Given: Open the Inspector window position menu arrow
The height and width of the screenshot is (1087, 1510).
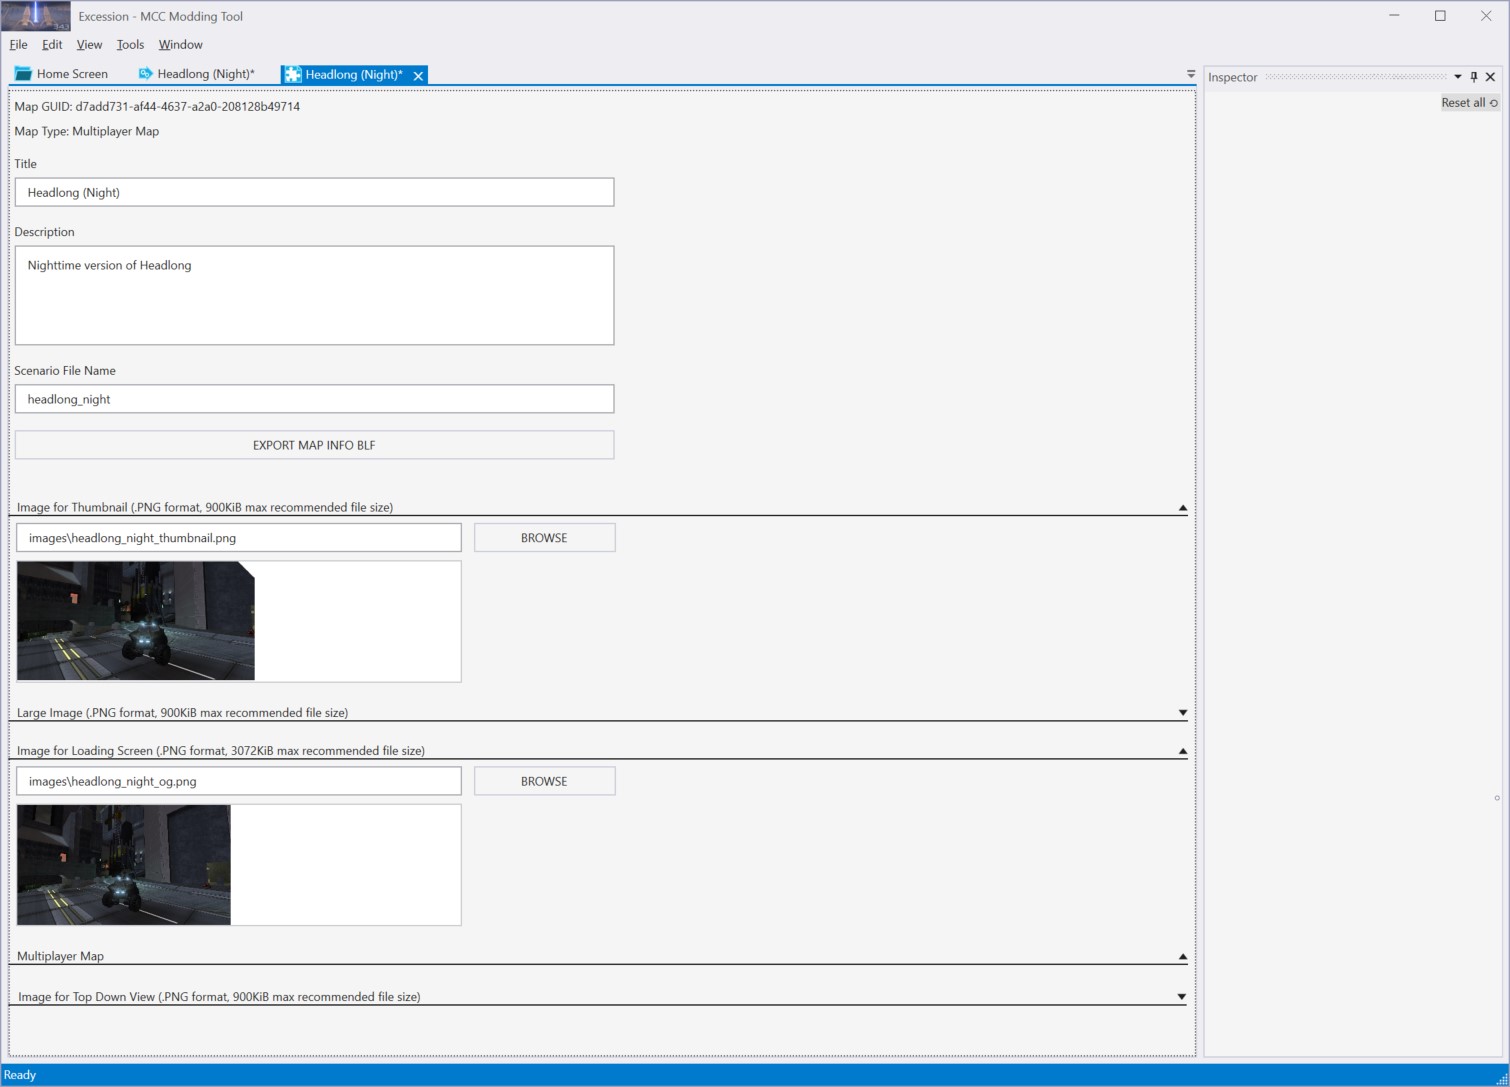Looking at the screenshot, I should [x=1457, y=77].
